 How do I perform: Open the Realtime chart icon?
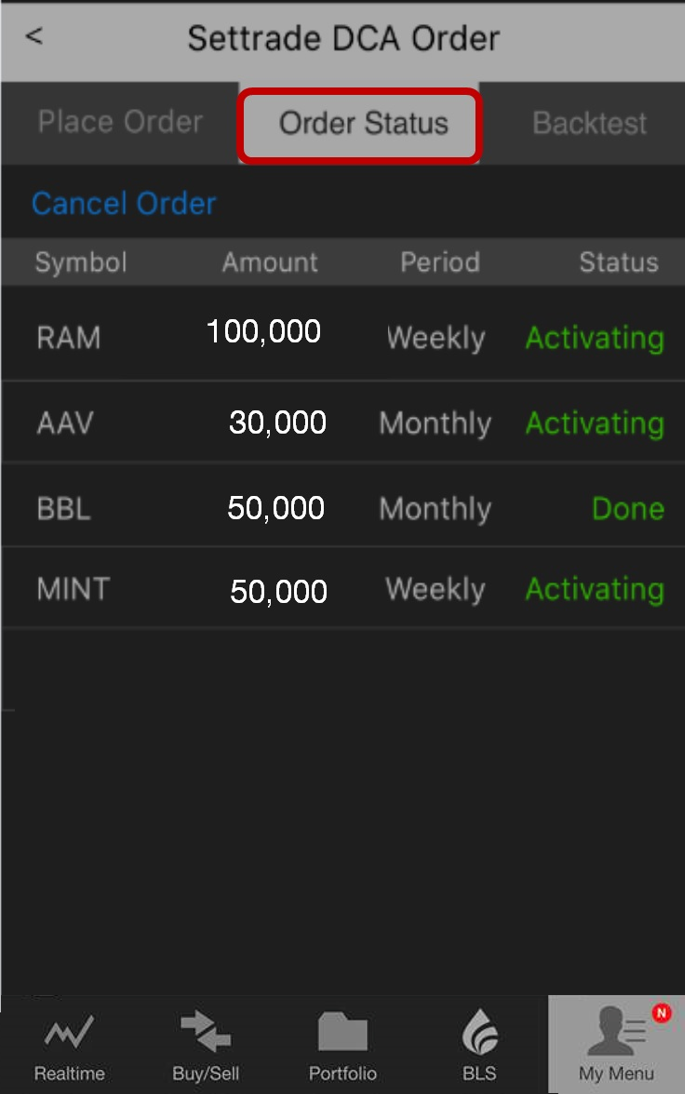pos(69,1034)
